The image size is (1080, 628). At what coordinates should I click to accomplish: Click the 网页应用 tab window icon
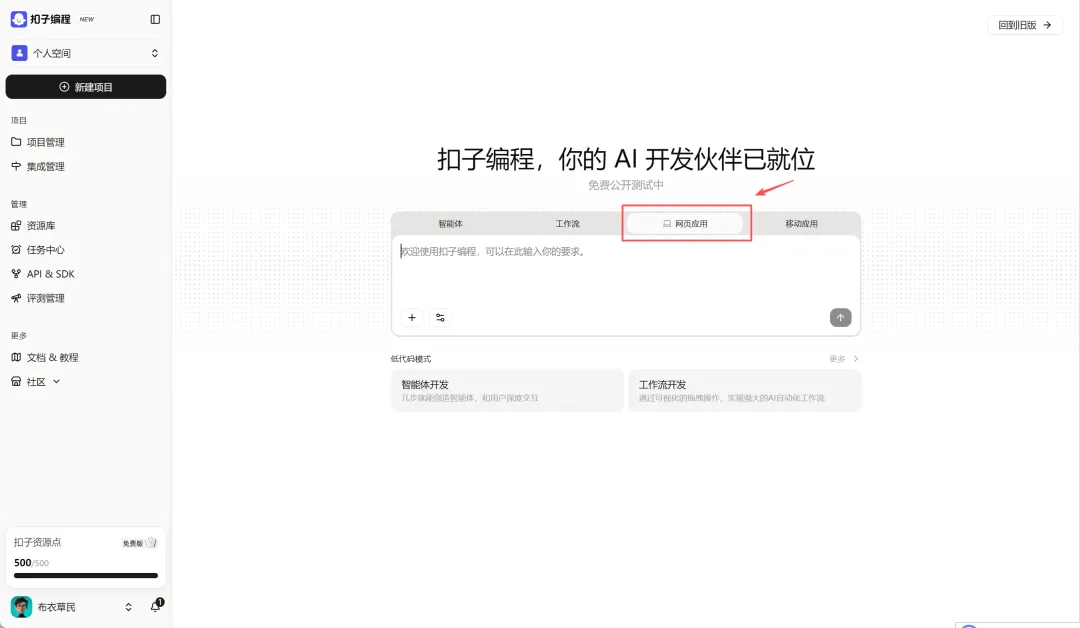[x=667, y=224]
